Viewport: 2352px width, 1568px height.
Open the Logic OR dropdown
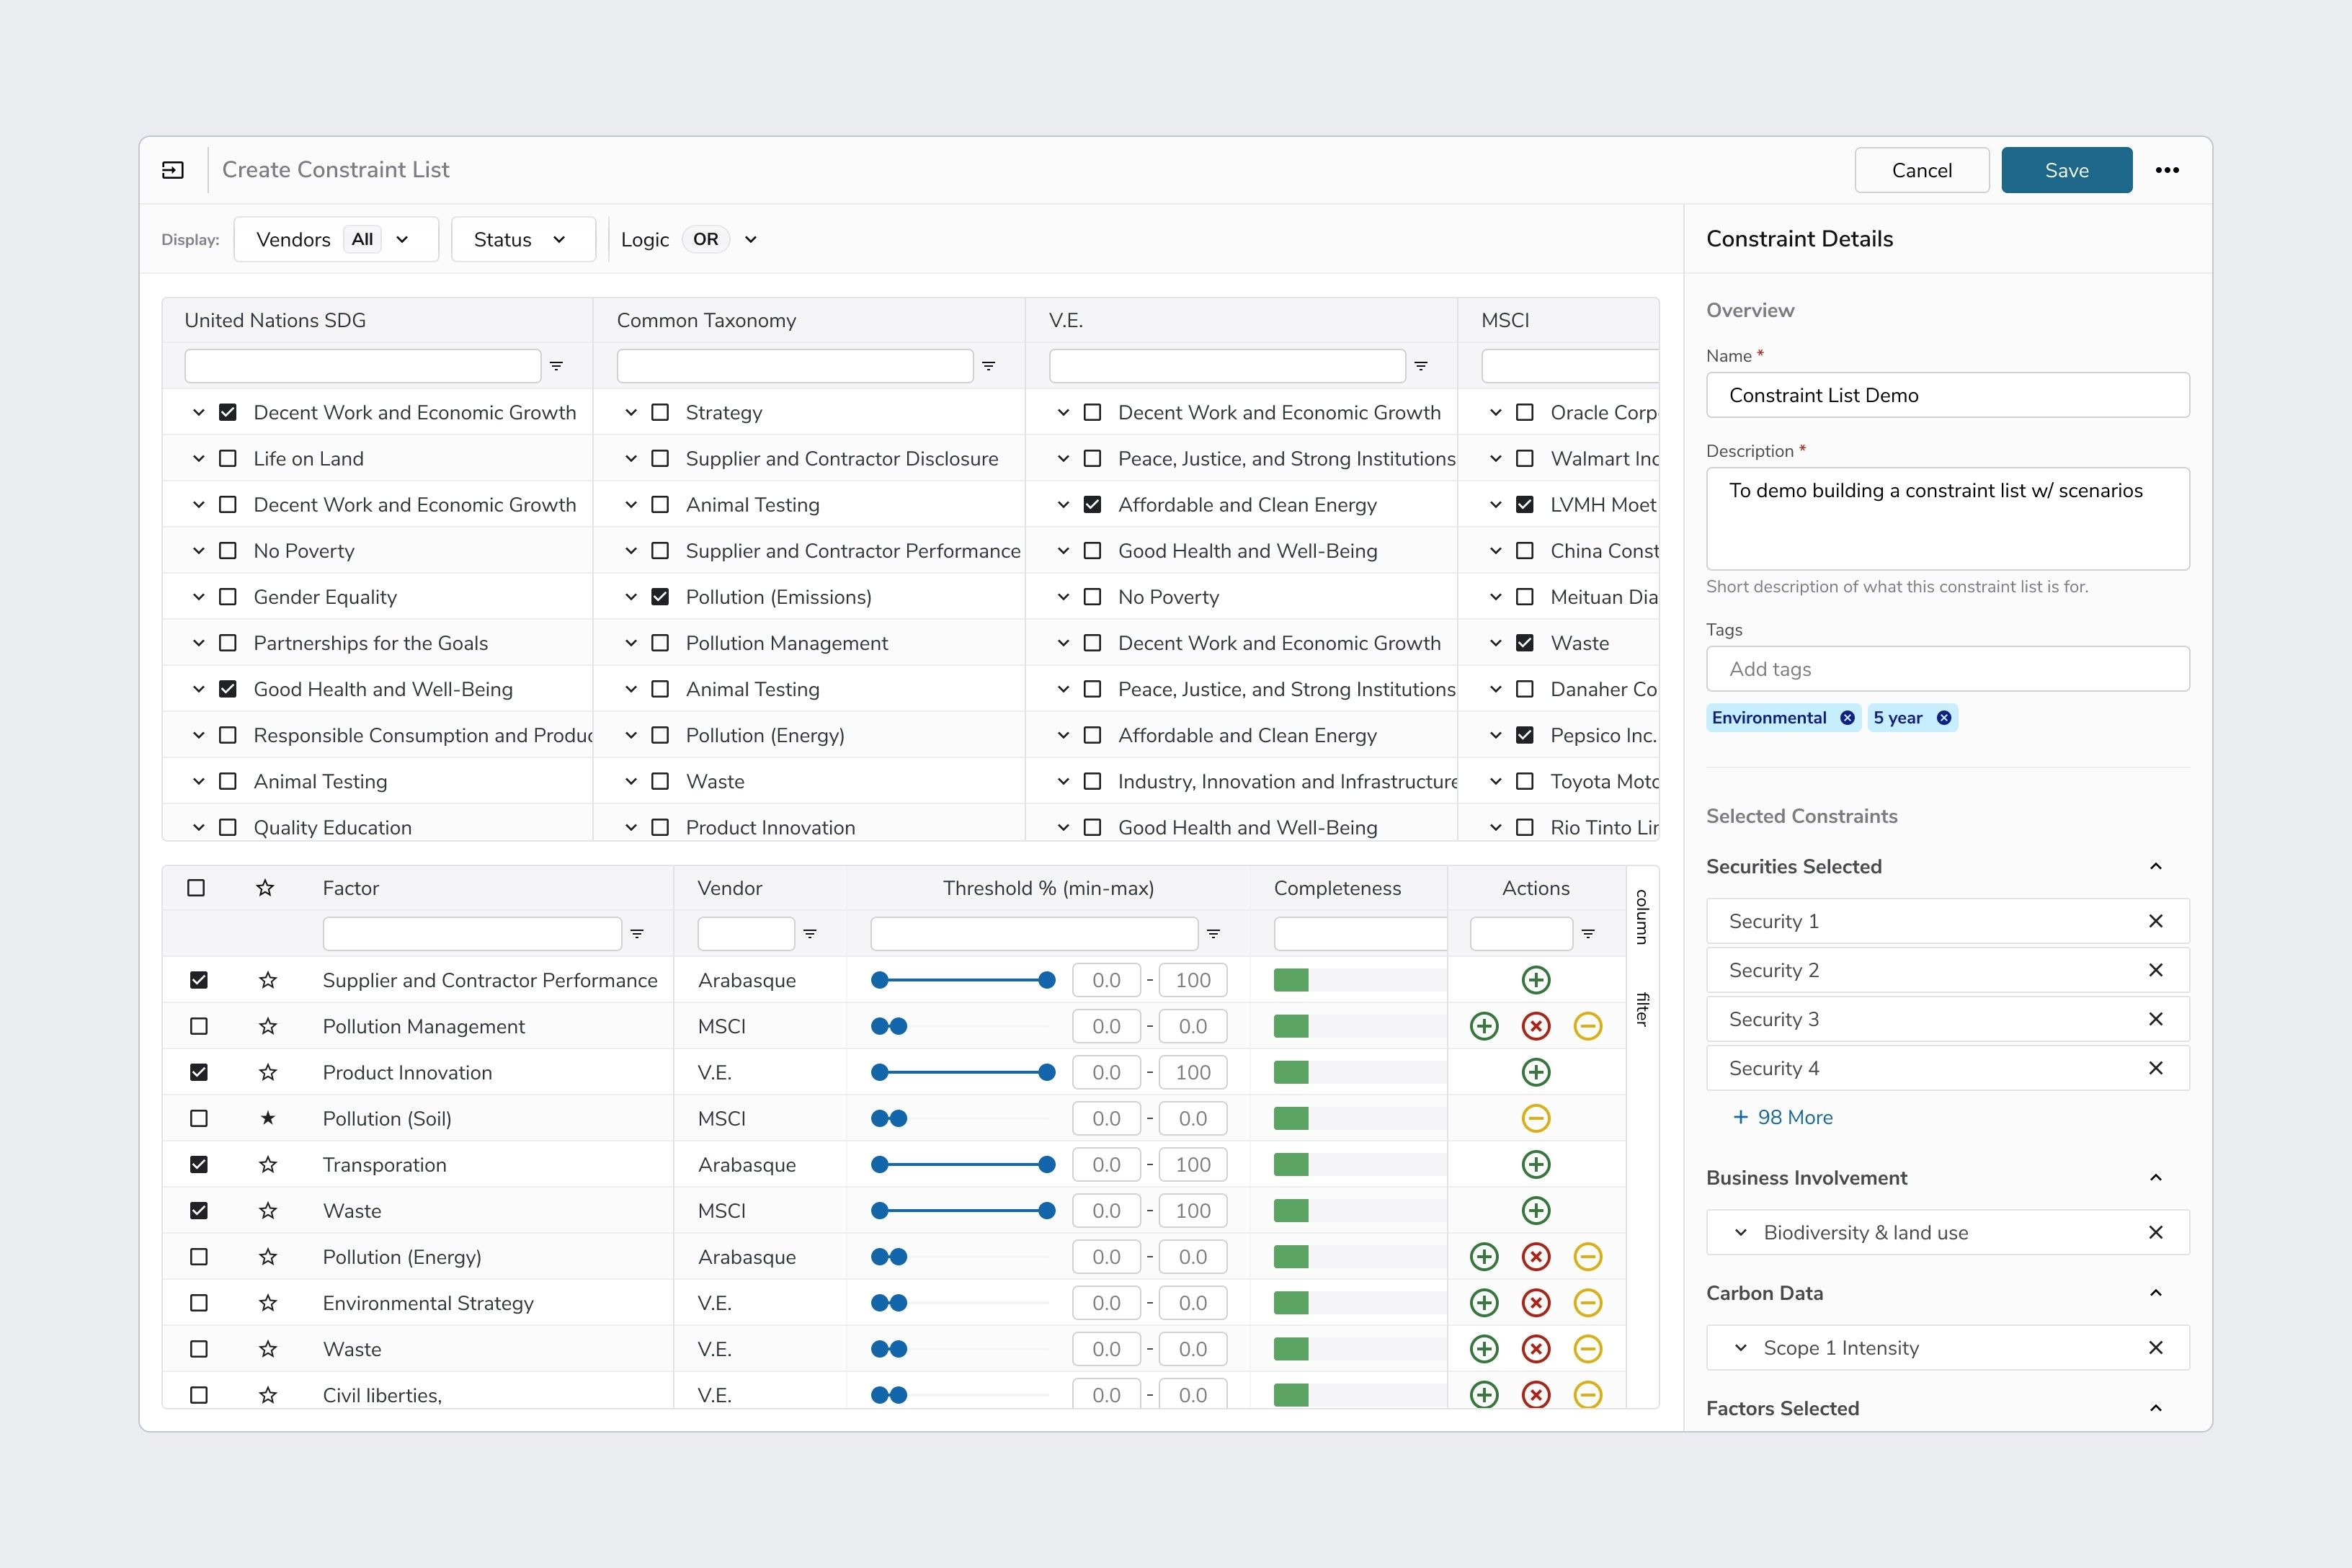point(690,240)
